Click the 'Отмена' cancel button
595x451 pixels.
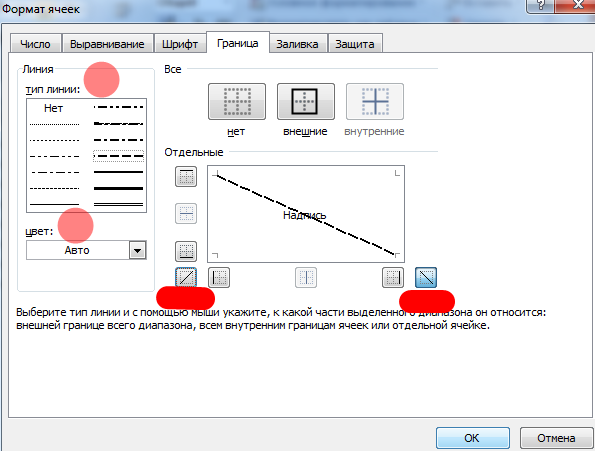[x=556, y=438]
